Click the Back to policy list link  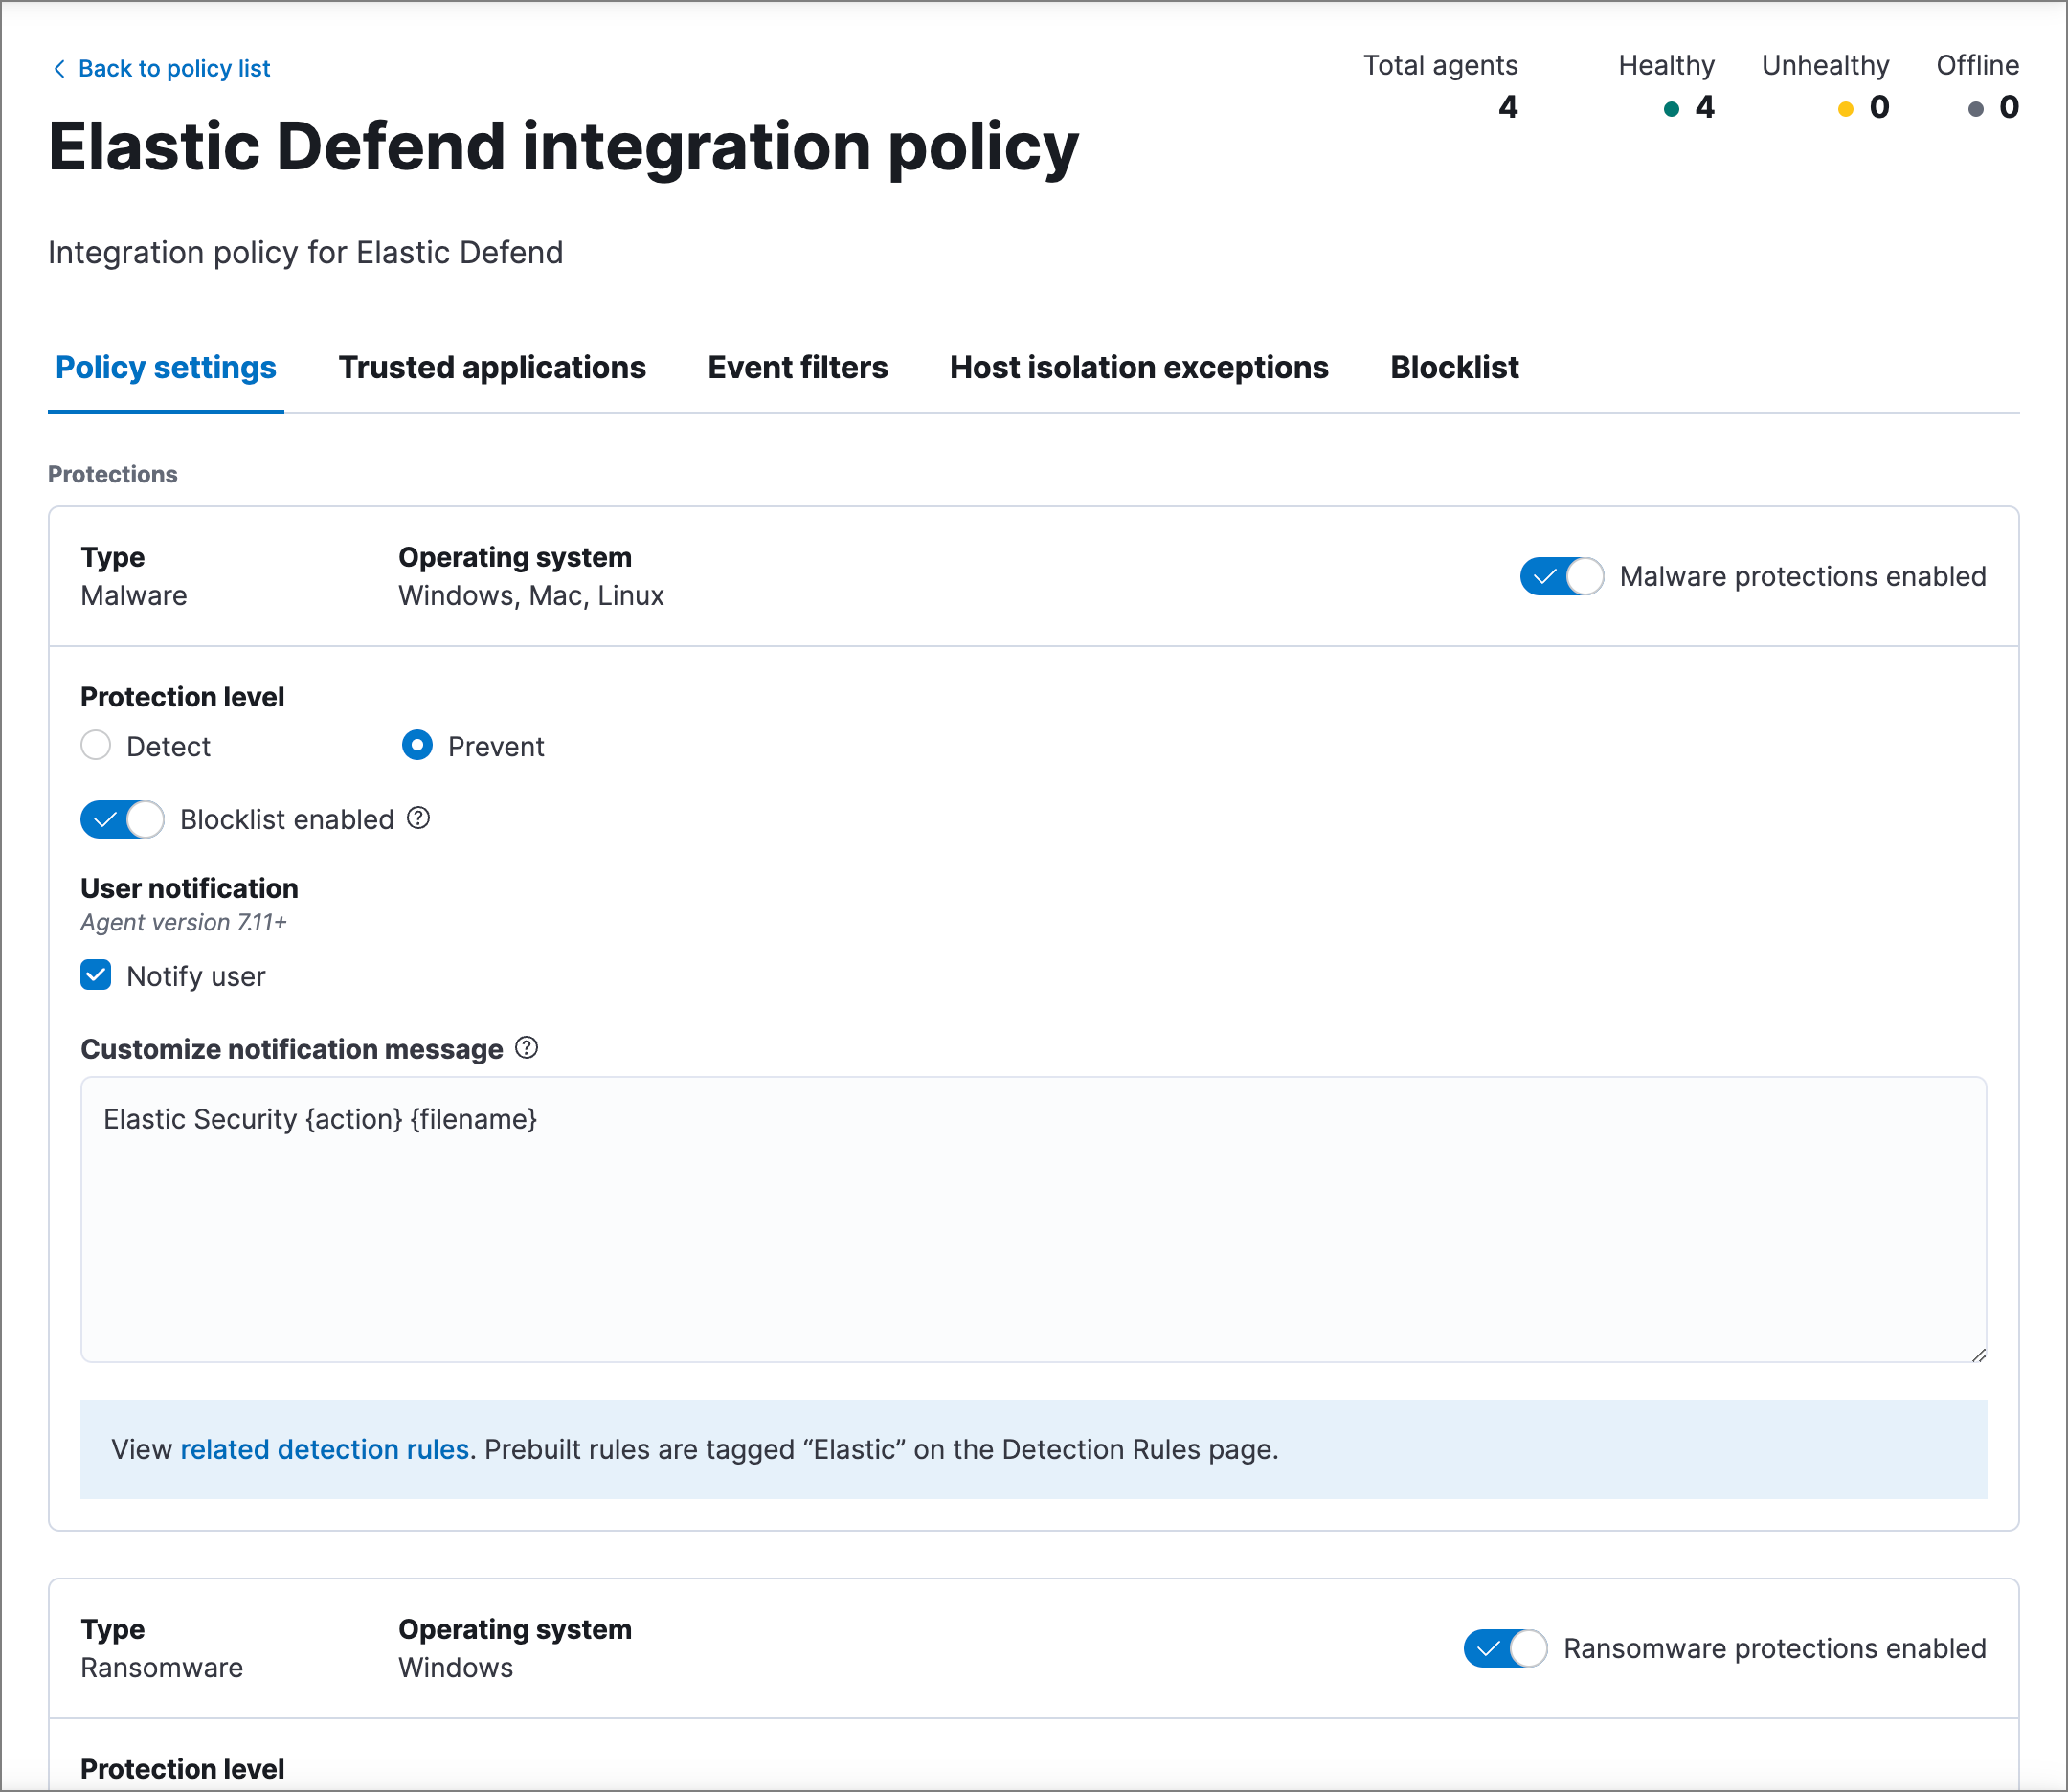pyautogui.click(x=174, y=68)
